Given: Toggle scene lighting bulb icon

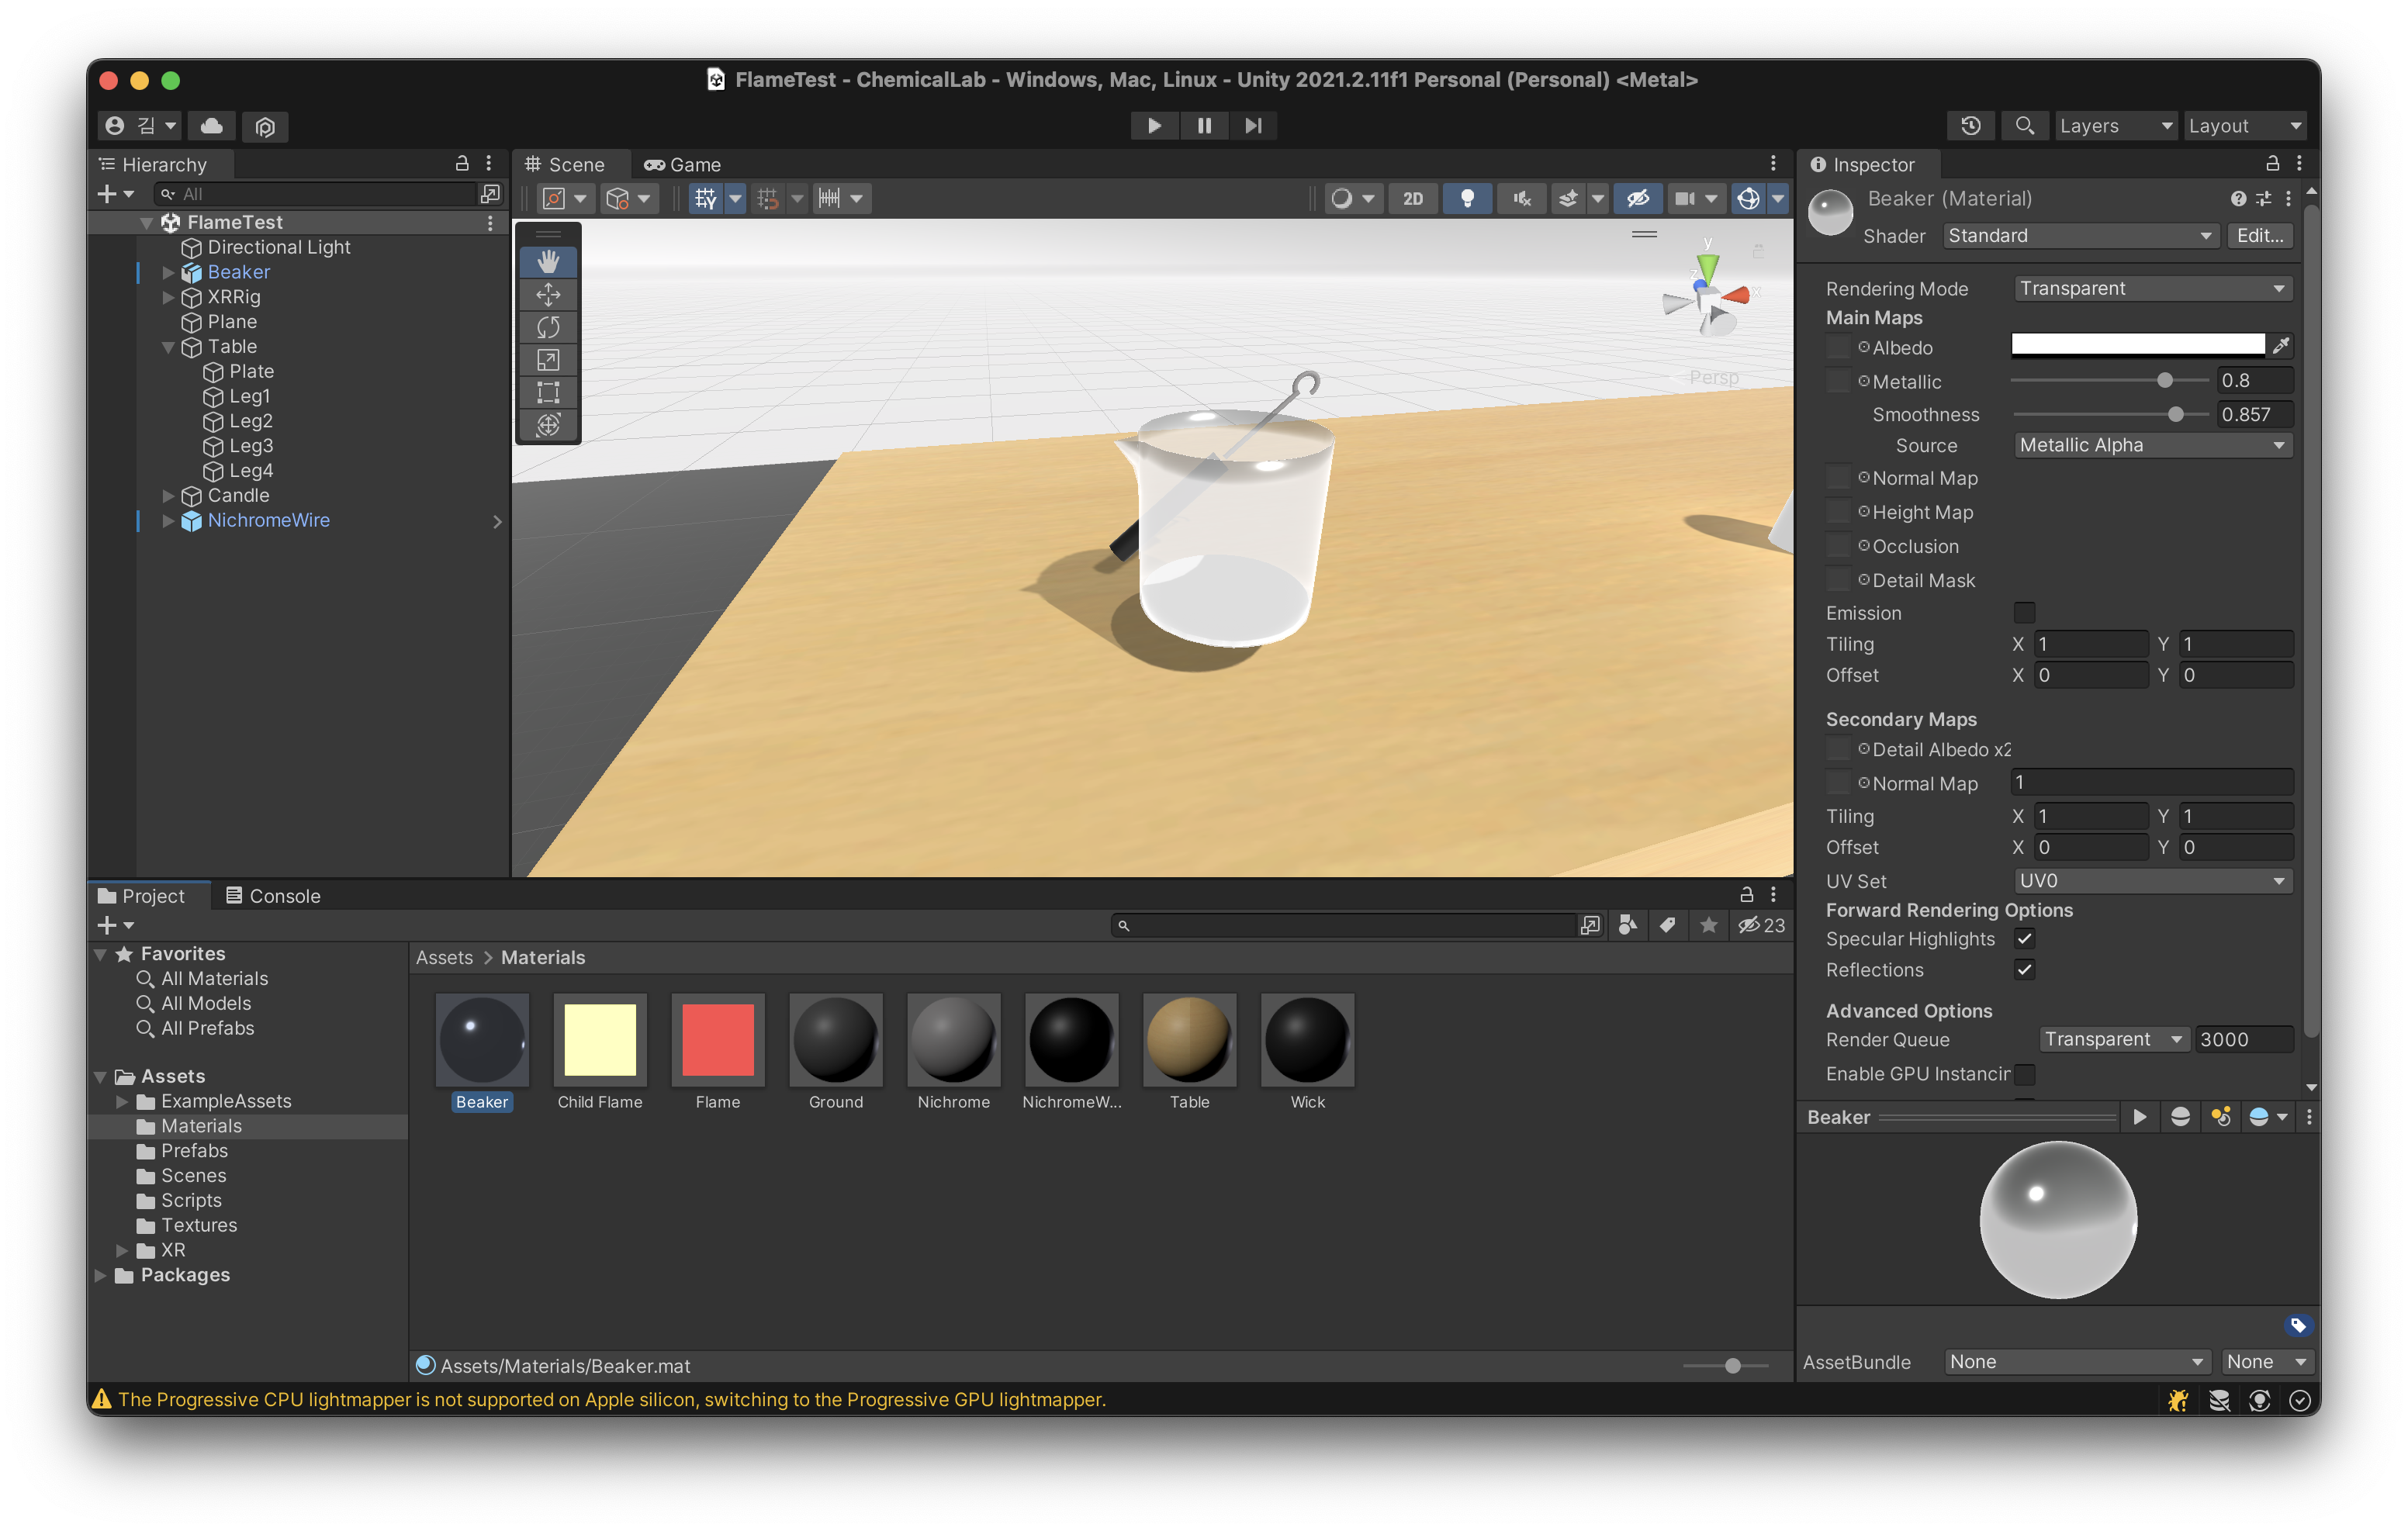Looking at the screenshot, I should [x=1467, y=198].
